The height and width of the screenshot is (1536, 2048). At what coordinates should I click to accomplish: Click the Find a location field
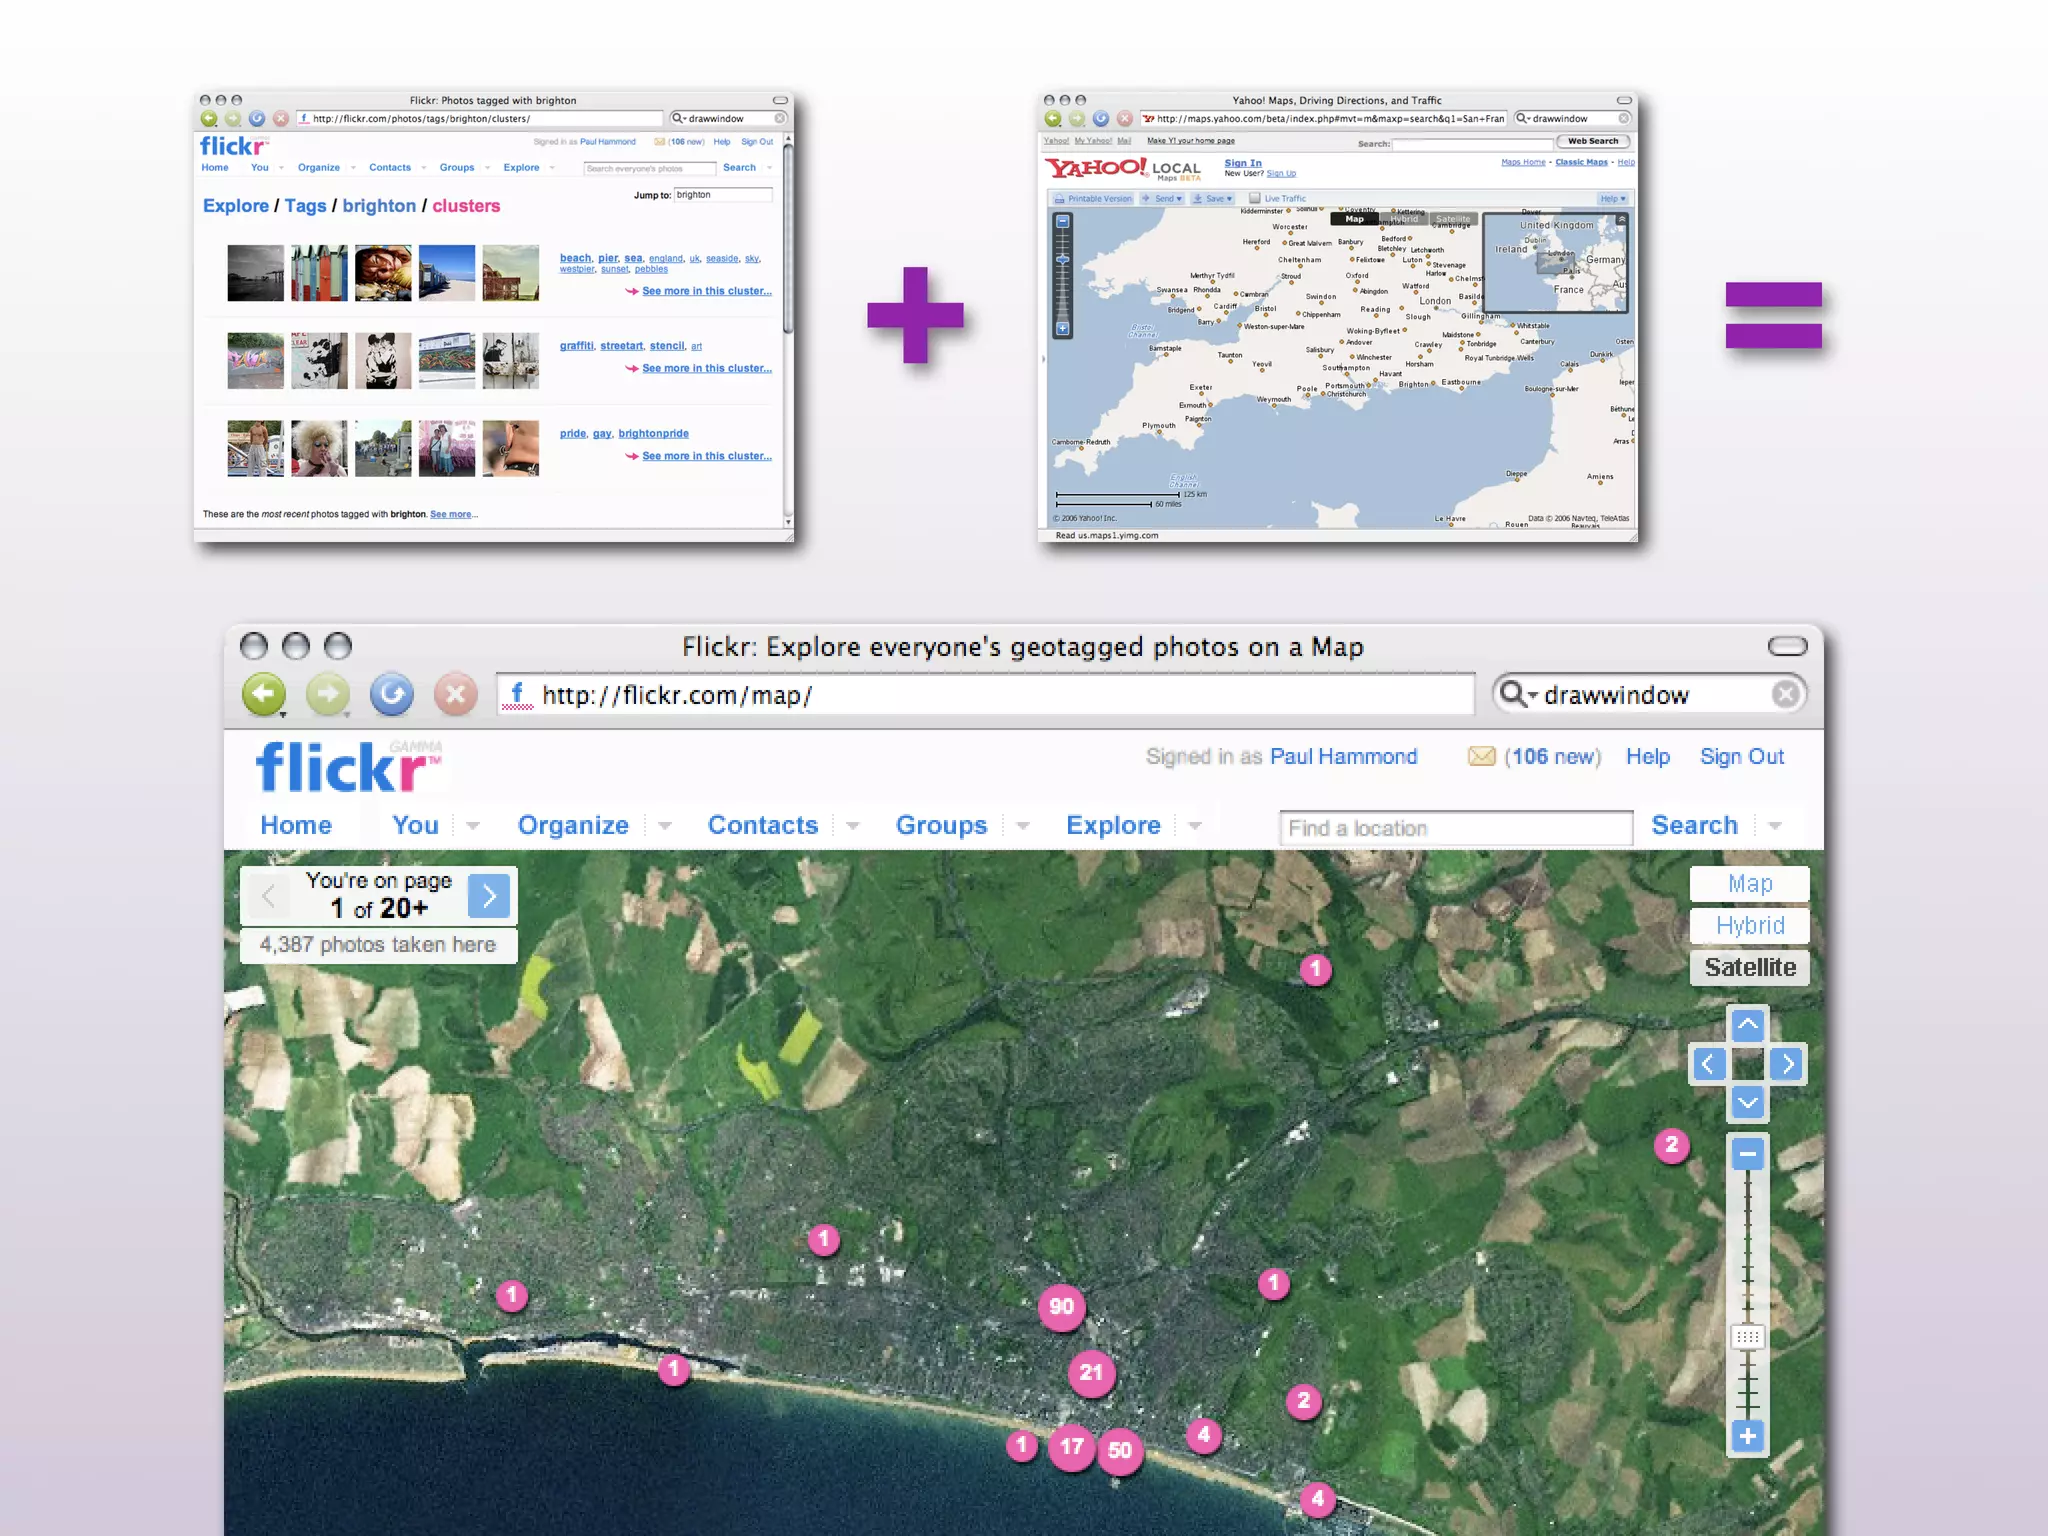tap(1455, 828)
